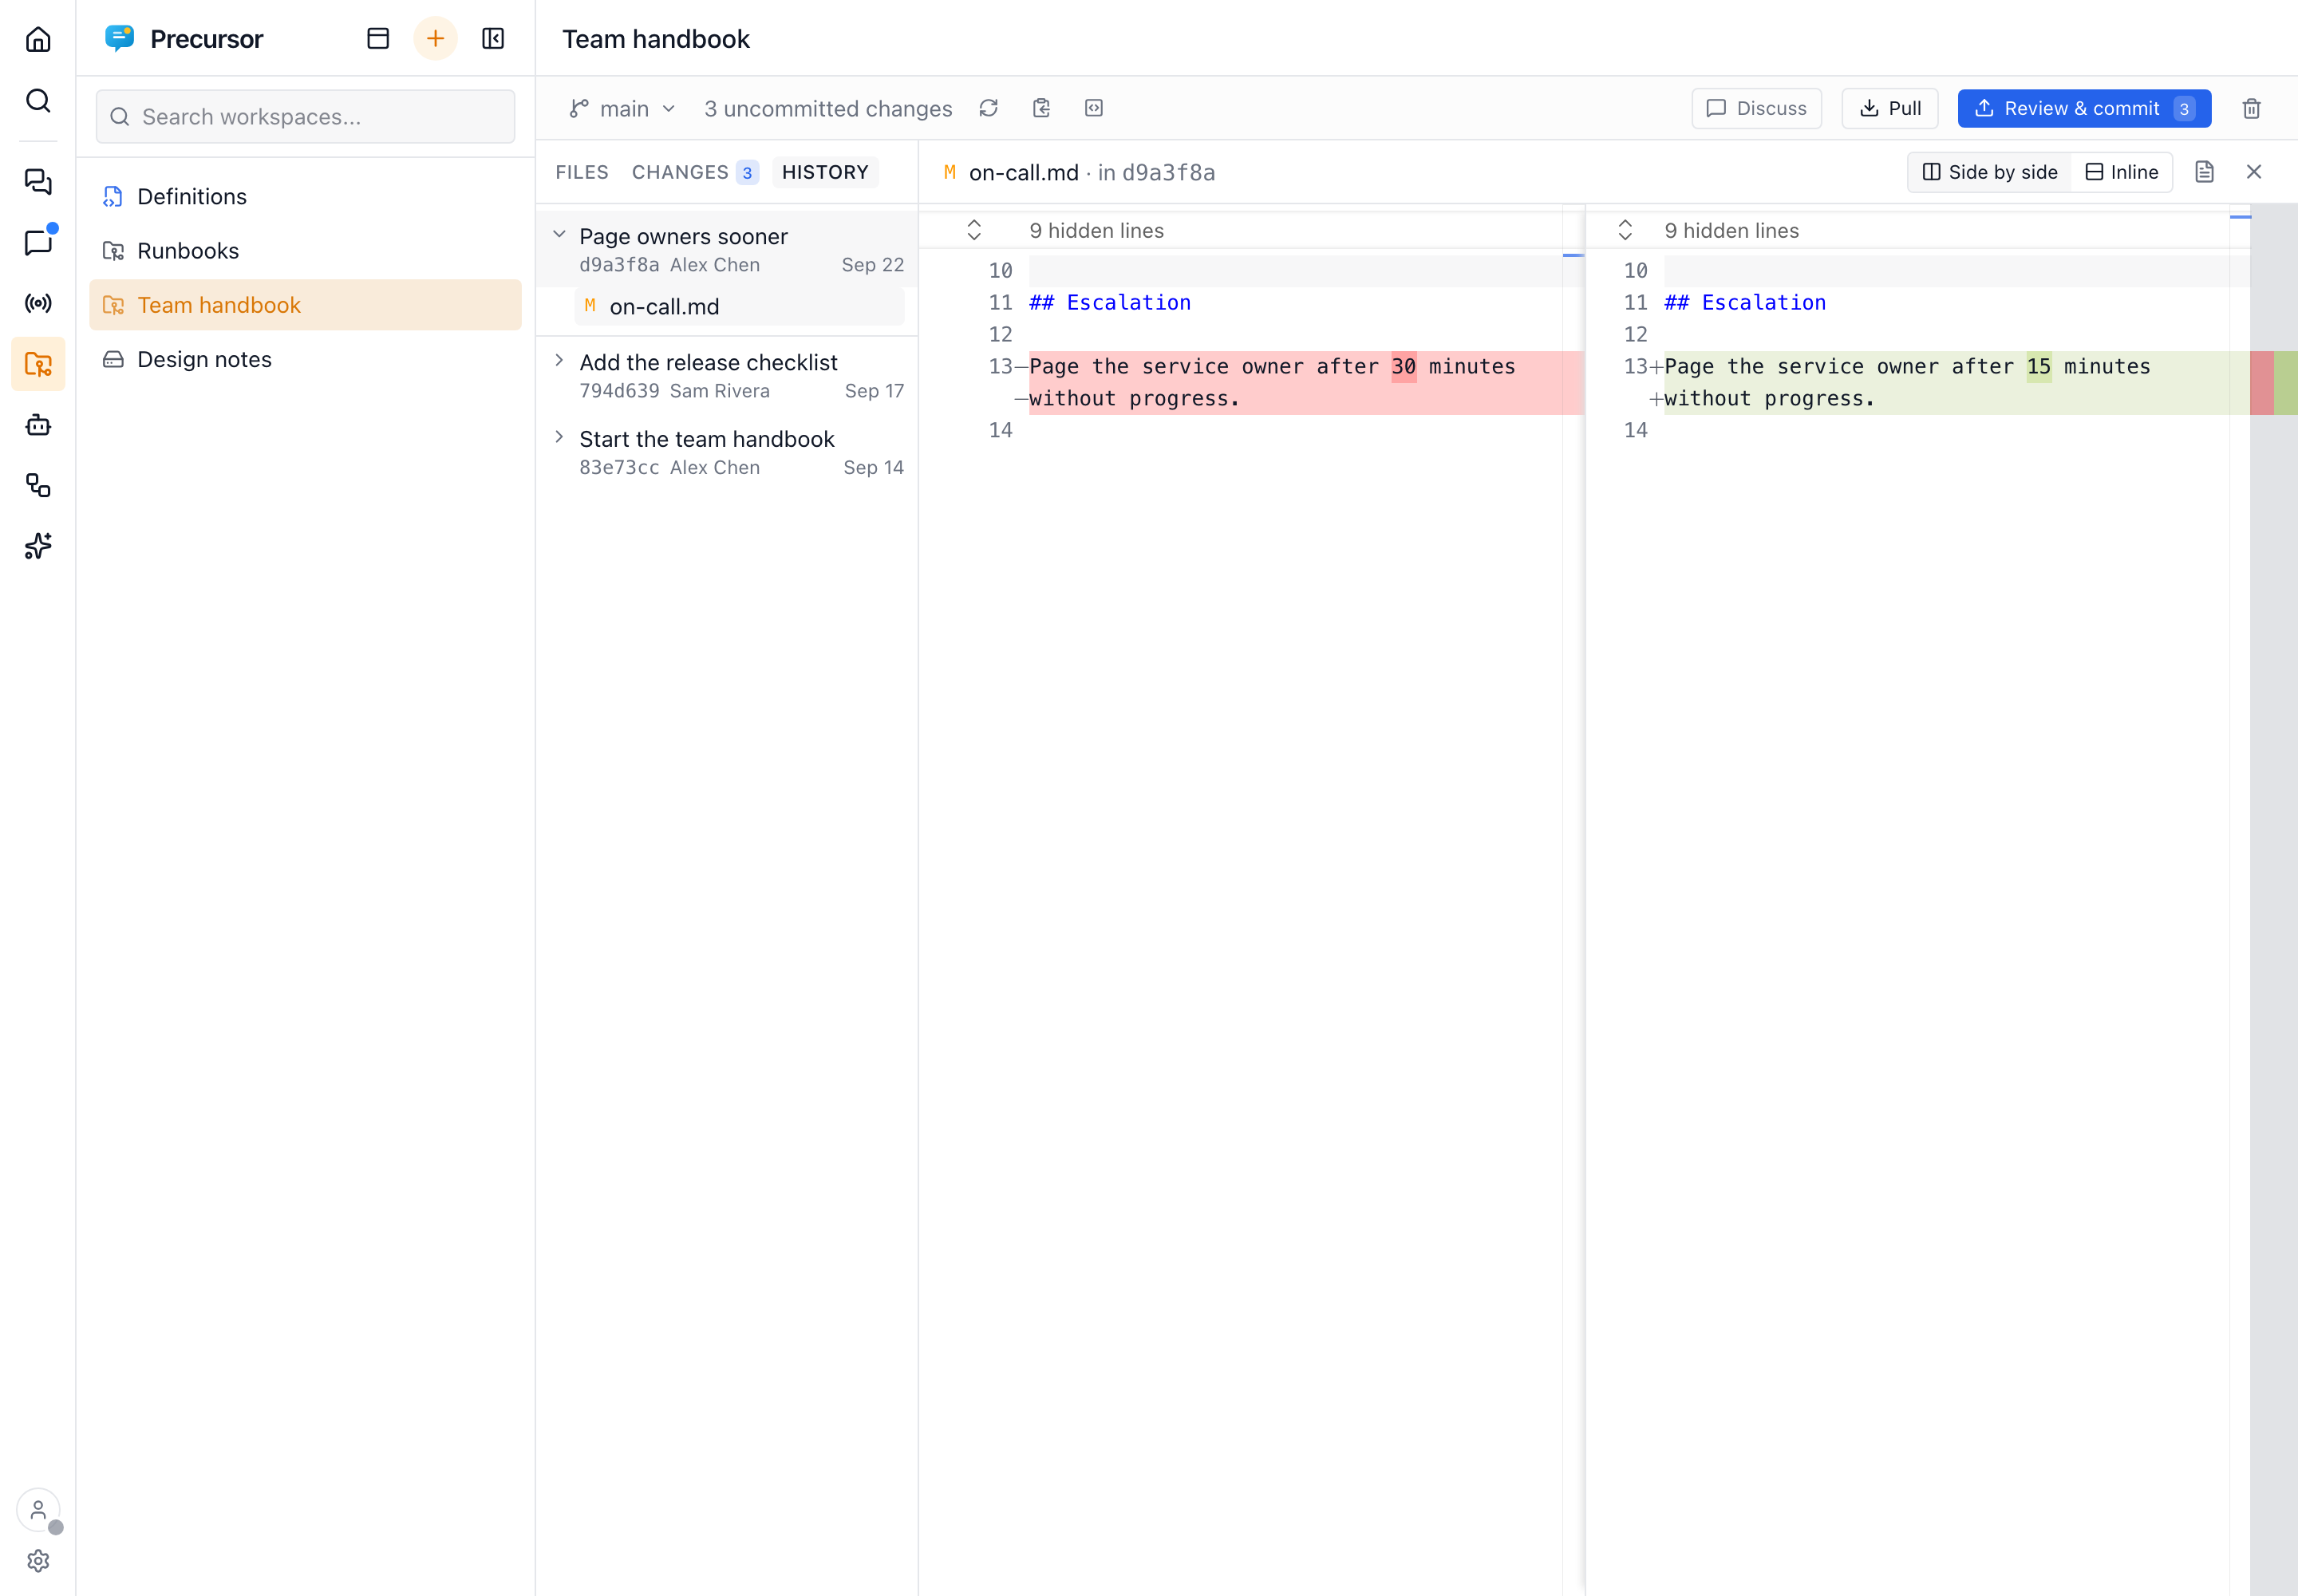The height and width of the screenshot is (1596, 2298).
Task: Click the Discuss button
Action: (x=1756, y=108)
